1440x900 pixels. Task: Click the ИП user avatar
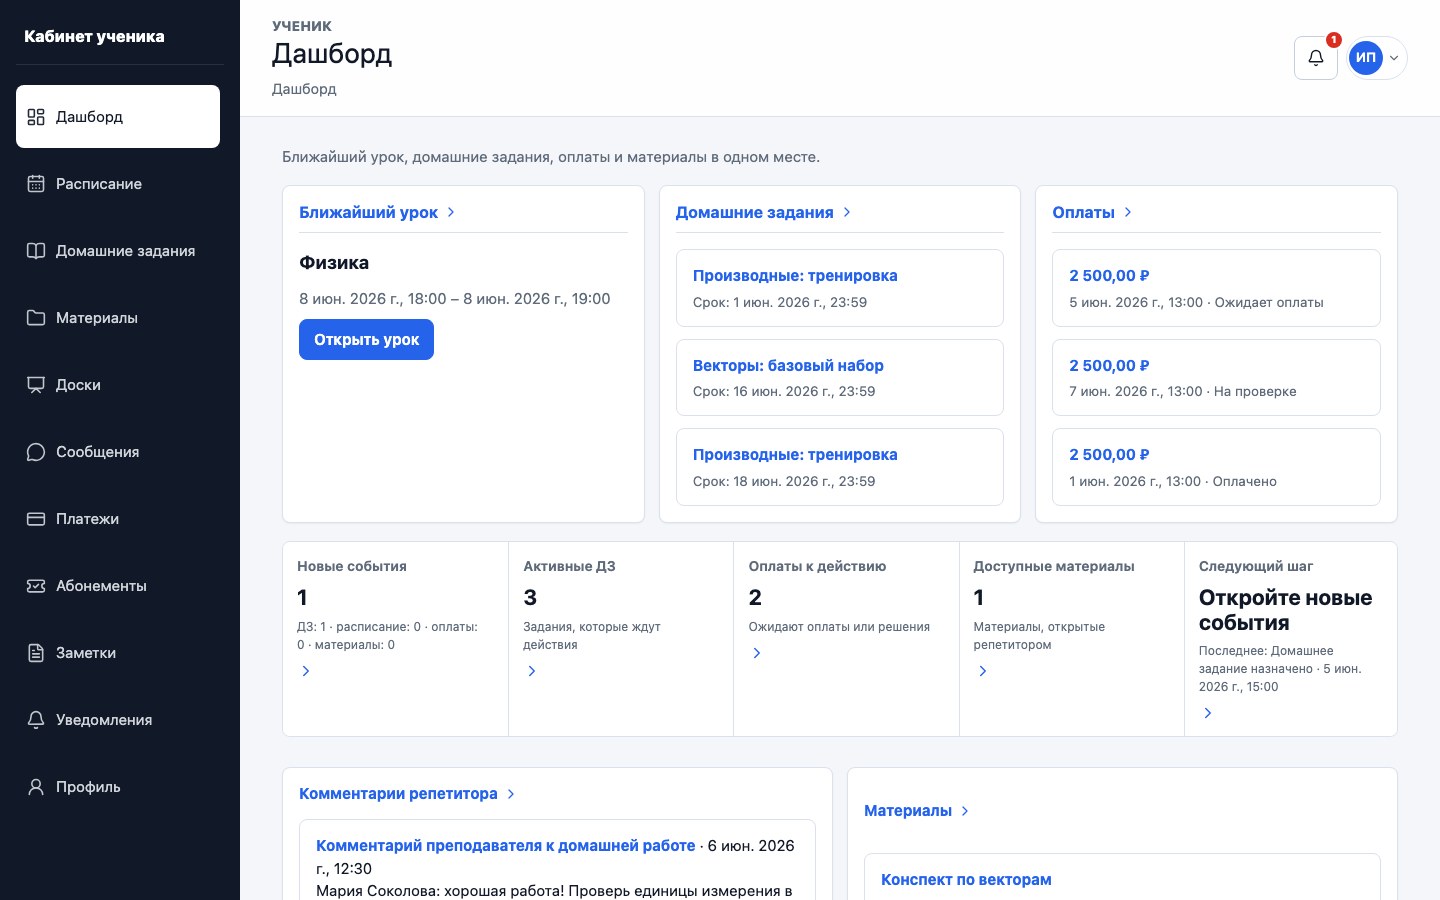coord(1366,58)
